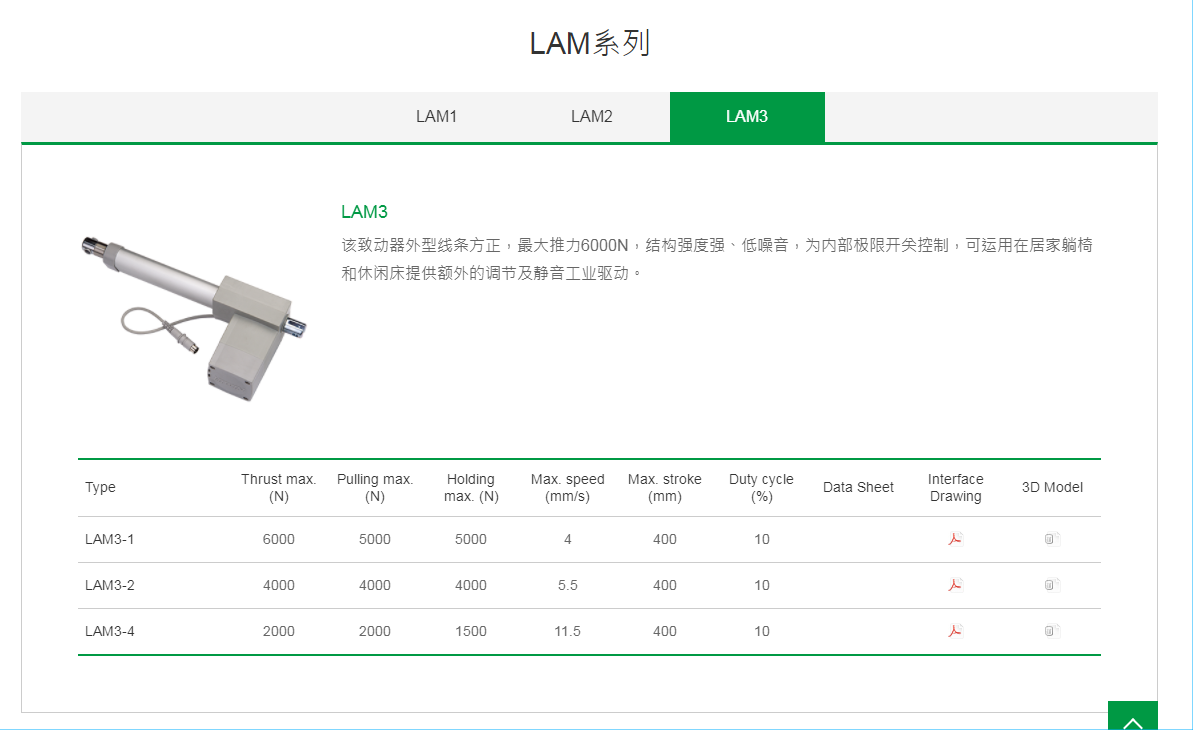Open the LAM3-4 Interface Drawing PDF

click(955, 631)
